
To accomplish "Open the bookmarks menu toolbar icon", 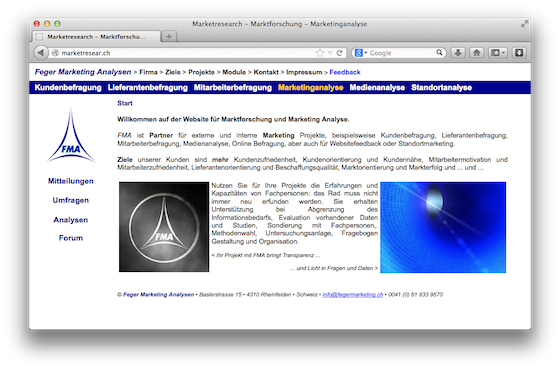I will pos(498,53).
